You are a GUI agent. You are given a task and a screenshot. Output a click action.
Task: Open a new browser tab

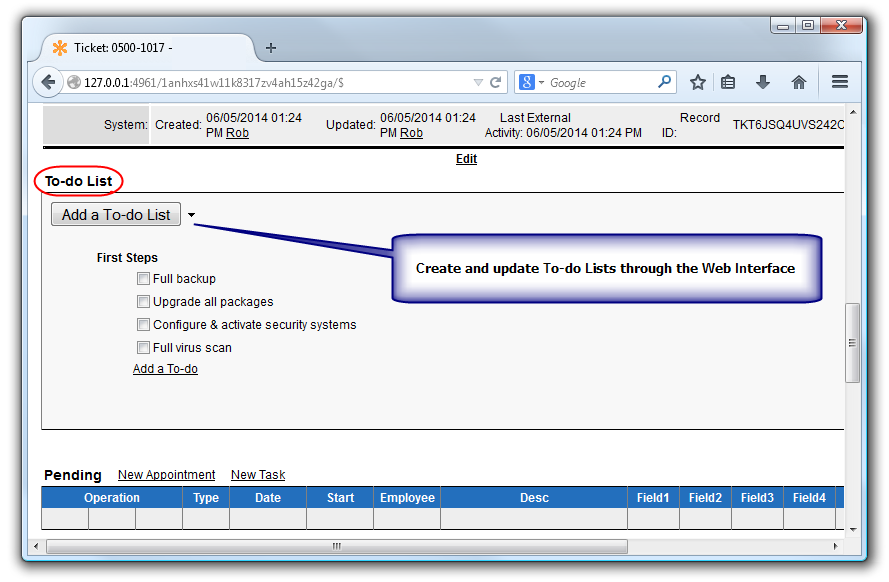point(270,46)
